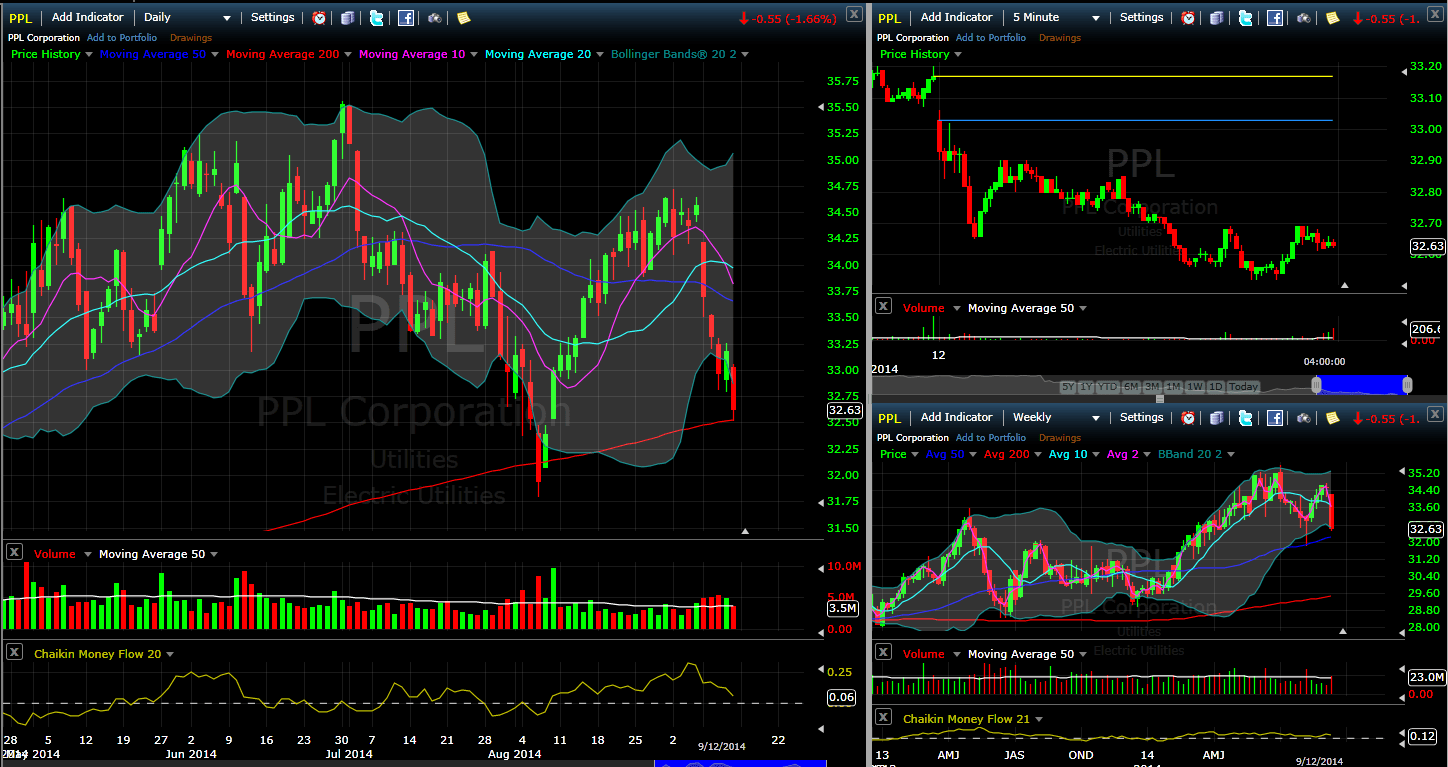Click Daily volume Moving Average 50 label
The width and height of the screenshot is (1448, 767).
point(151,554)
